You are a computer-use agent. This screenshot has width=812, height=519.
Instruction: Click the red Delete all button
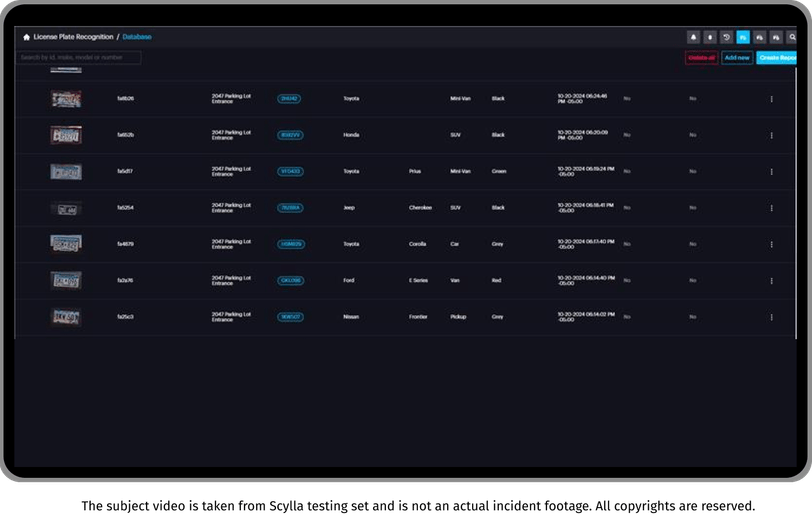pyautogui.click(x=701, y=57)
